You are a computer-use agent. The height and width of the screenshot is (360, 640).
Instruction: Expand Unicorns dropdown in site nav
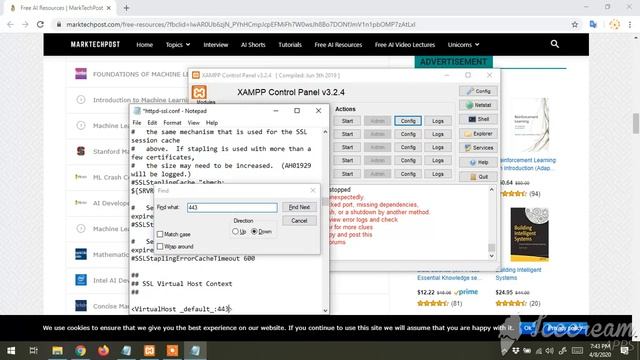(x=463, y=44)
